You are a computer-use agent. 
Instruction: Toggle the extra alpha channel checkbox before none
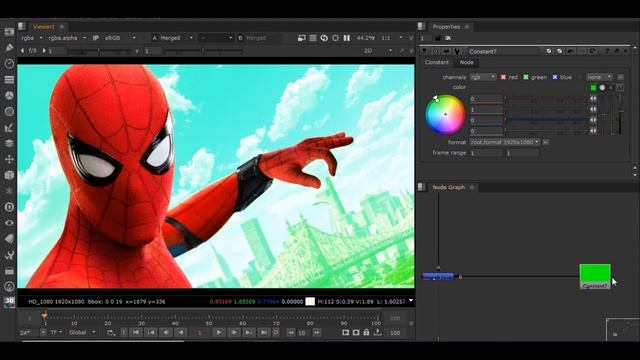tap(580, 77)
